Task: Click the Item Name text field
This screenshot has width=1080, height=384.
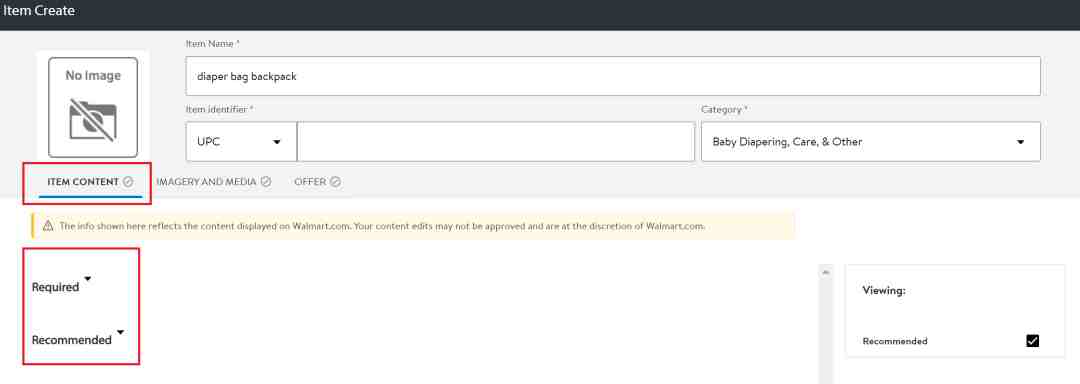Action: [x=613, y=76]
